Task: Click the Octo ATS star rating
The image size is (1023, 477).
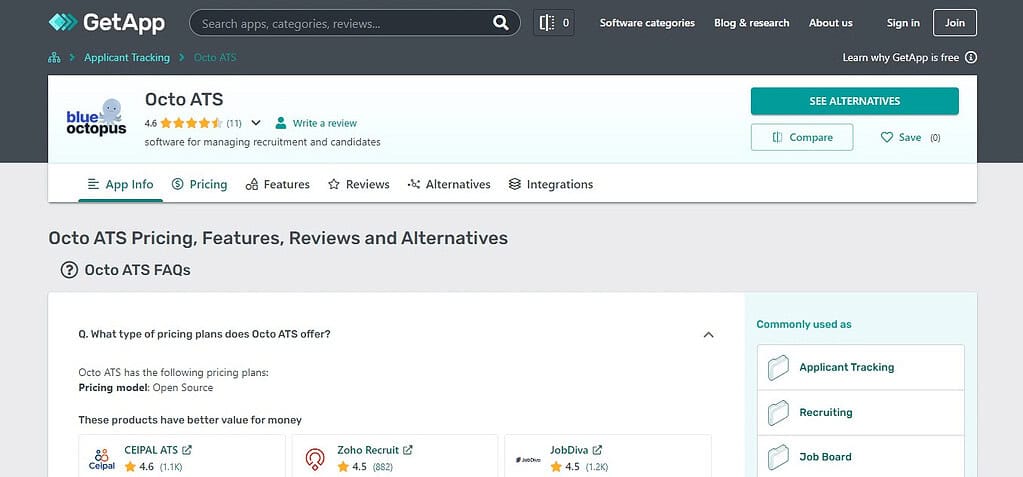Action: [191, 123]
